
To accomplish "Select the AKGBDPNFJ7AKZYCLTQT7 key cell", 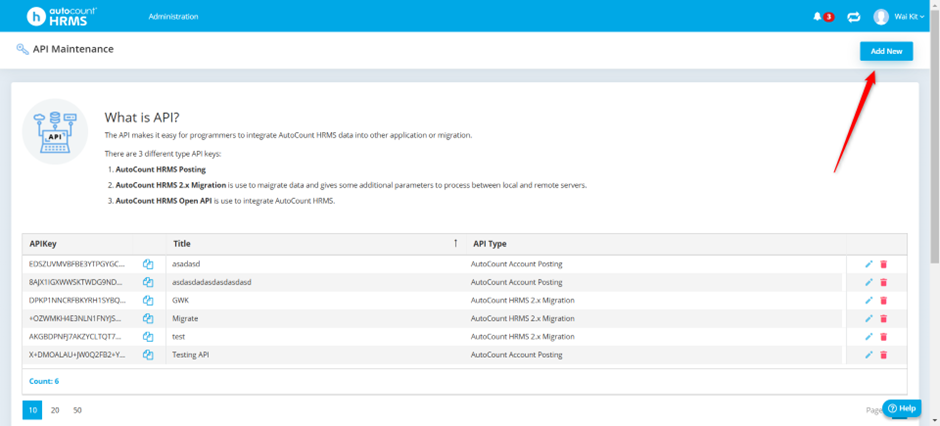I will (77, 337).
